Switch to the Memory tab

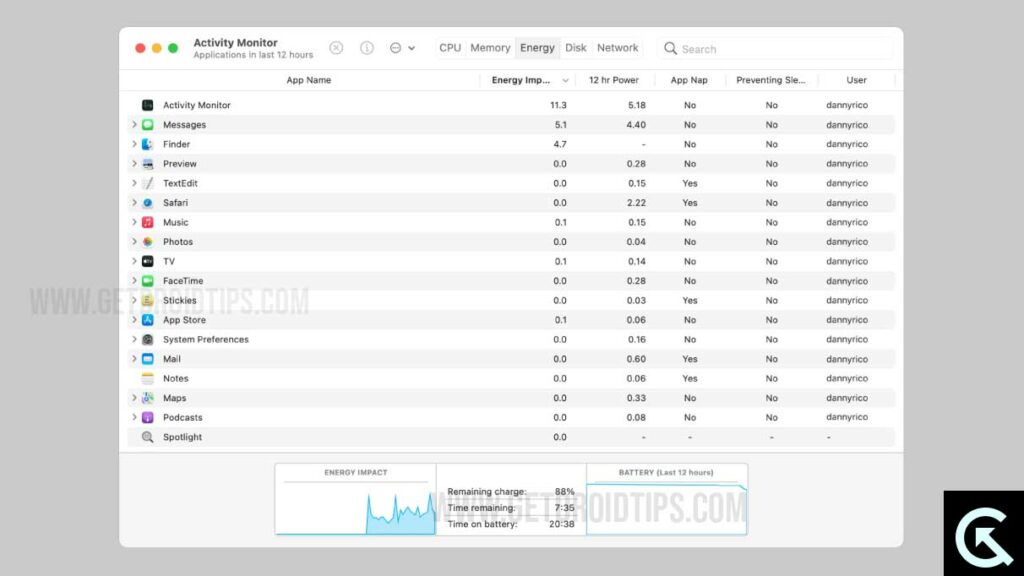point(490,48)
